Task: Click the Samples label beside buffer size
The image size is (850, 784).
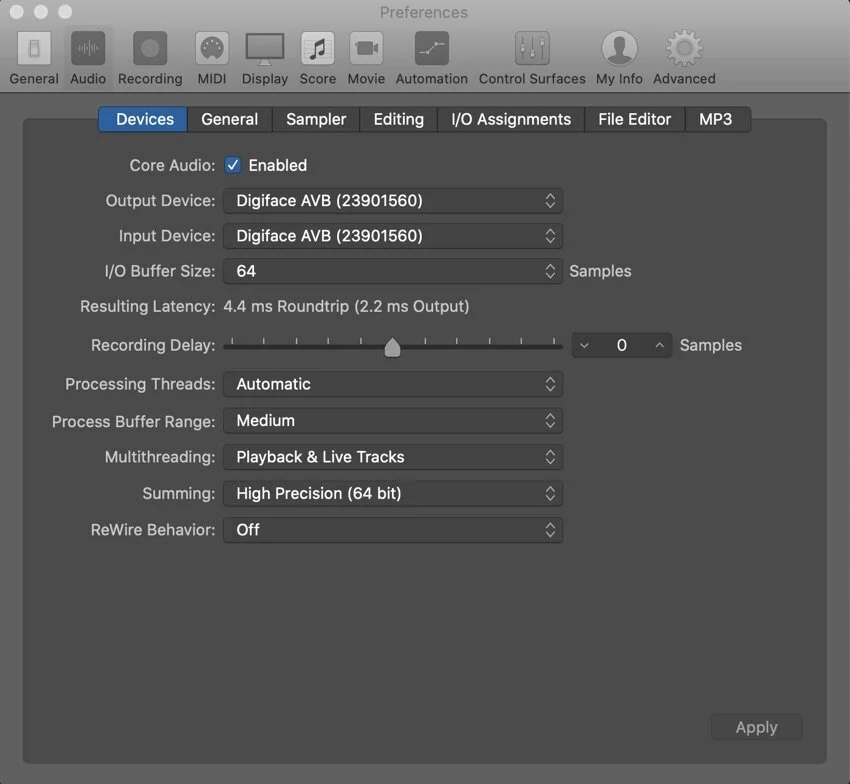Action: (x=600, y=271)
